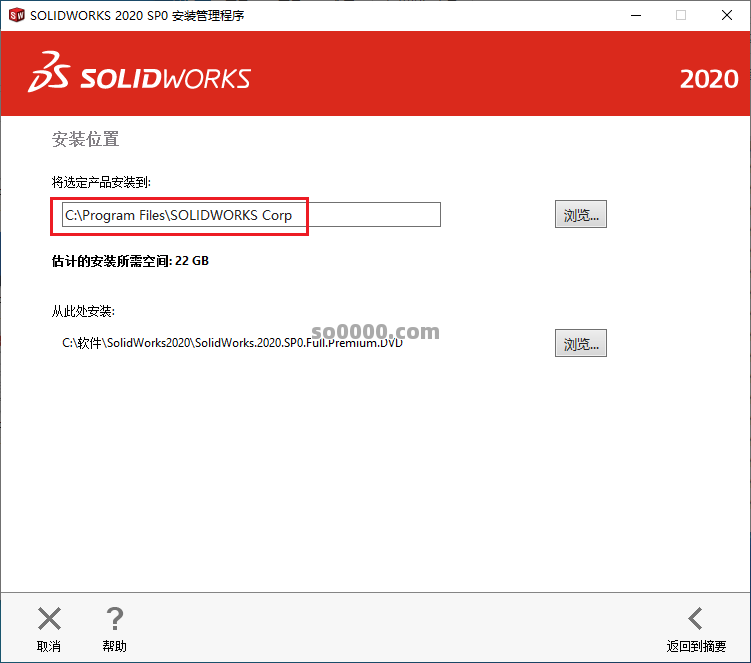Close the installation manager window
The image size is (751, 663).
[727, 15]
